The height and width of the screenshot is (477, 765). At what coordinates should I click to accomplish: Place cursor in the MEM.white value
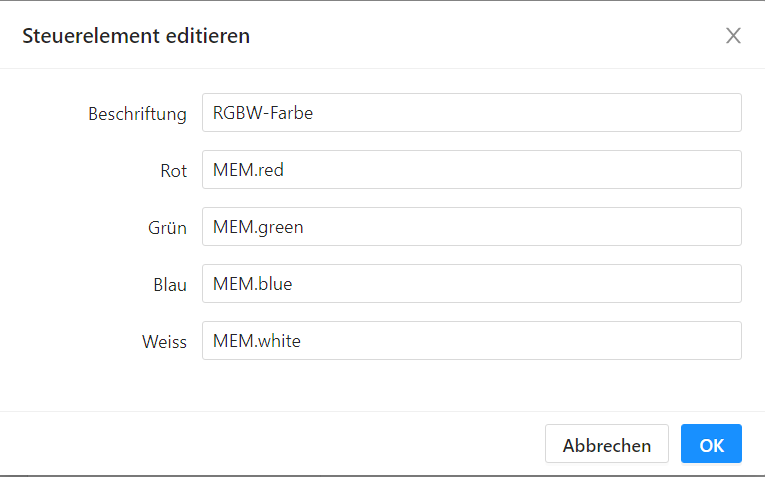[257, 341]
